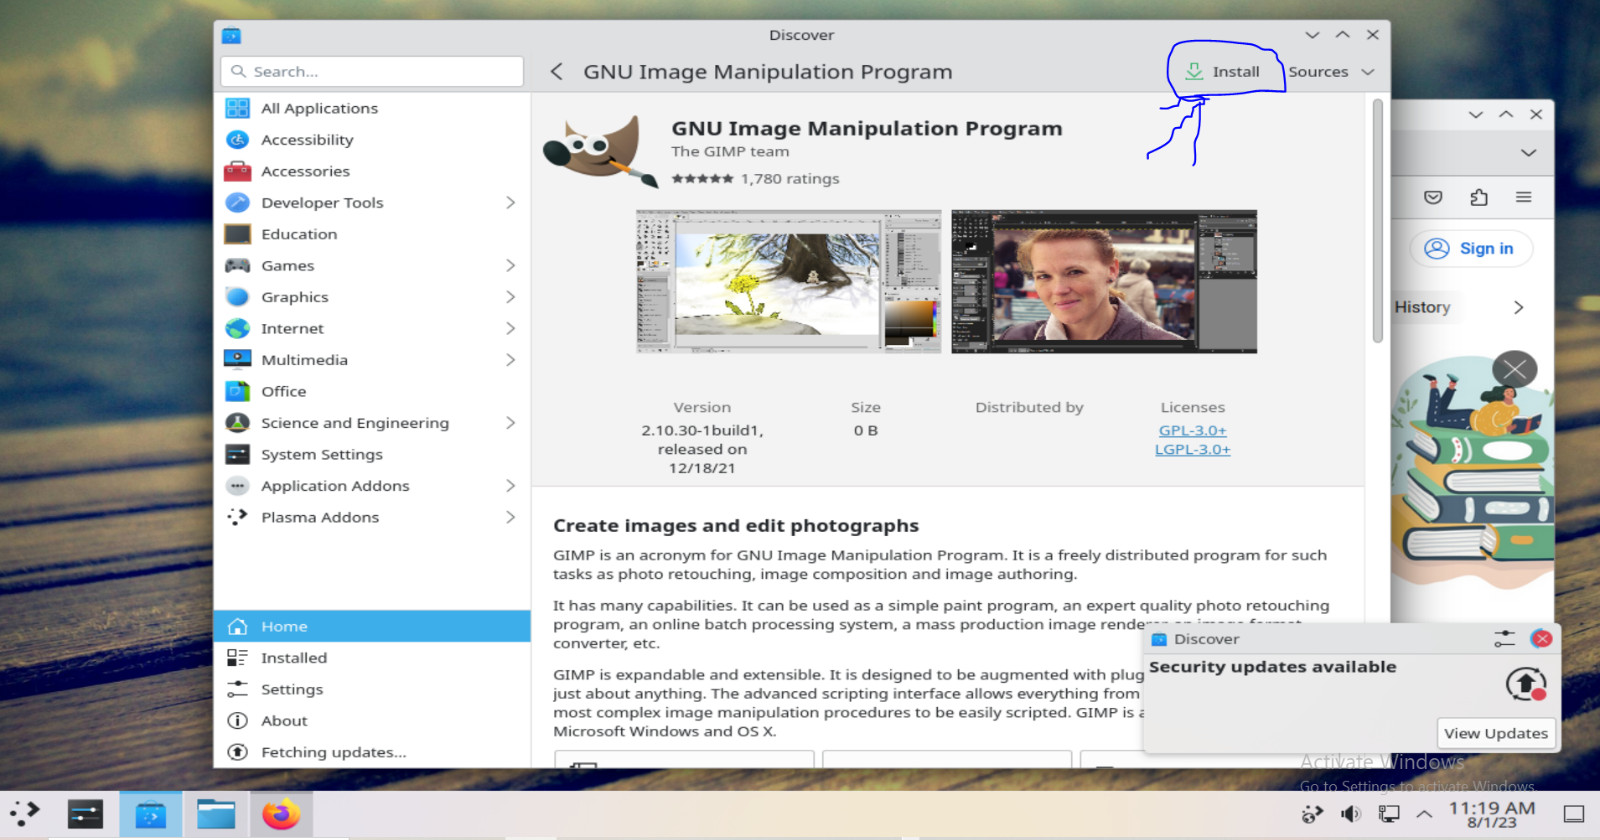
Task: Close the Firefox illustration promo
Action: coord(1515,370)
